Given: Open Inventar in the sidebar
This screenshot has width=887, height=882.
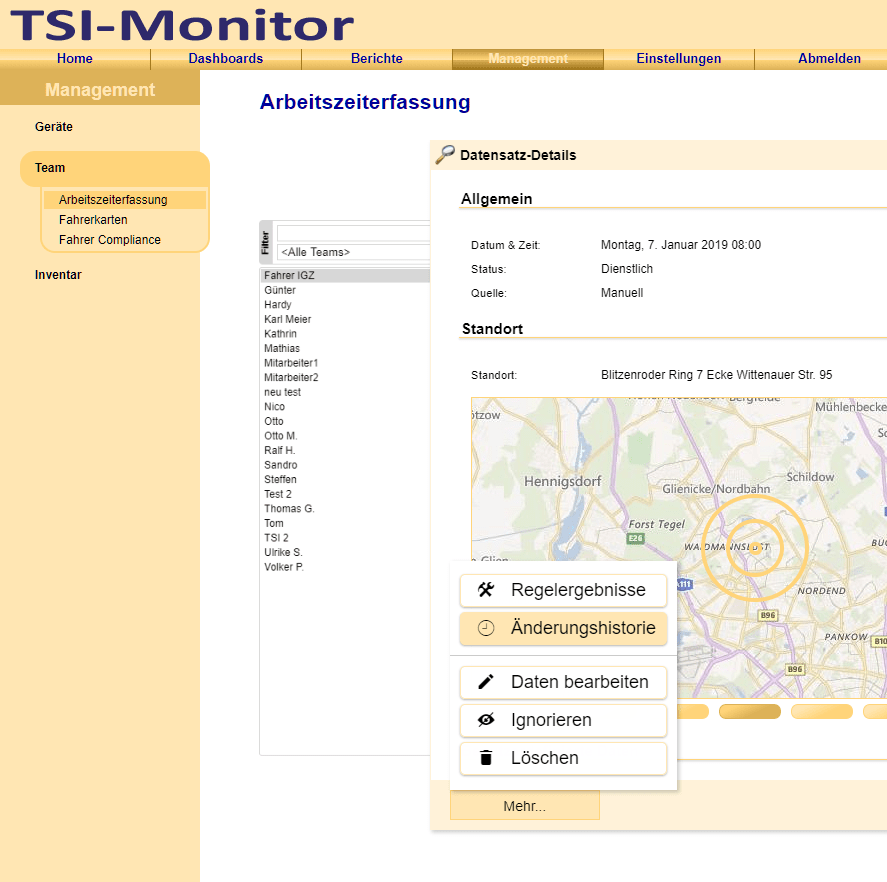Looking at the screenshot, I should coord(58,275).
